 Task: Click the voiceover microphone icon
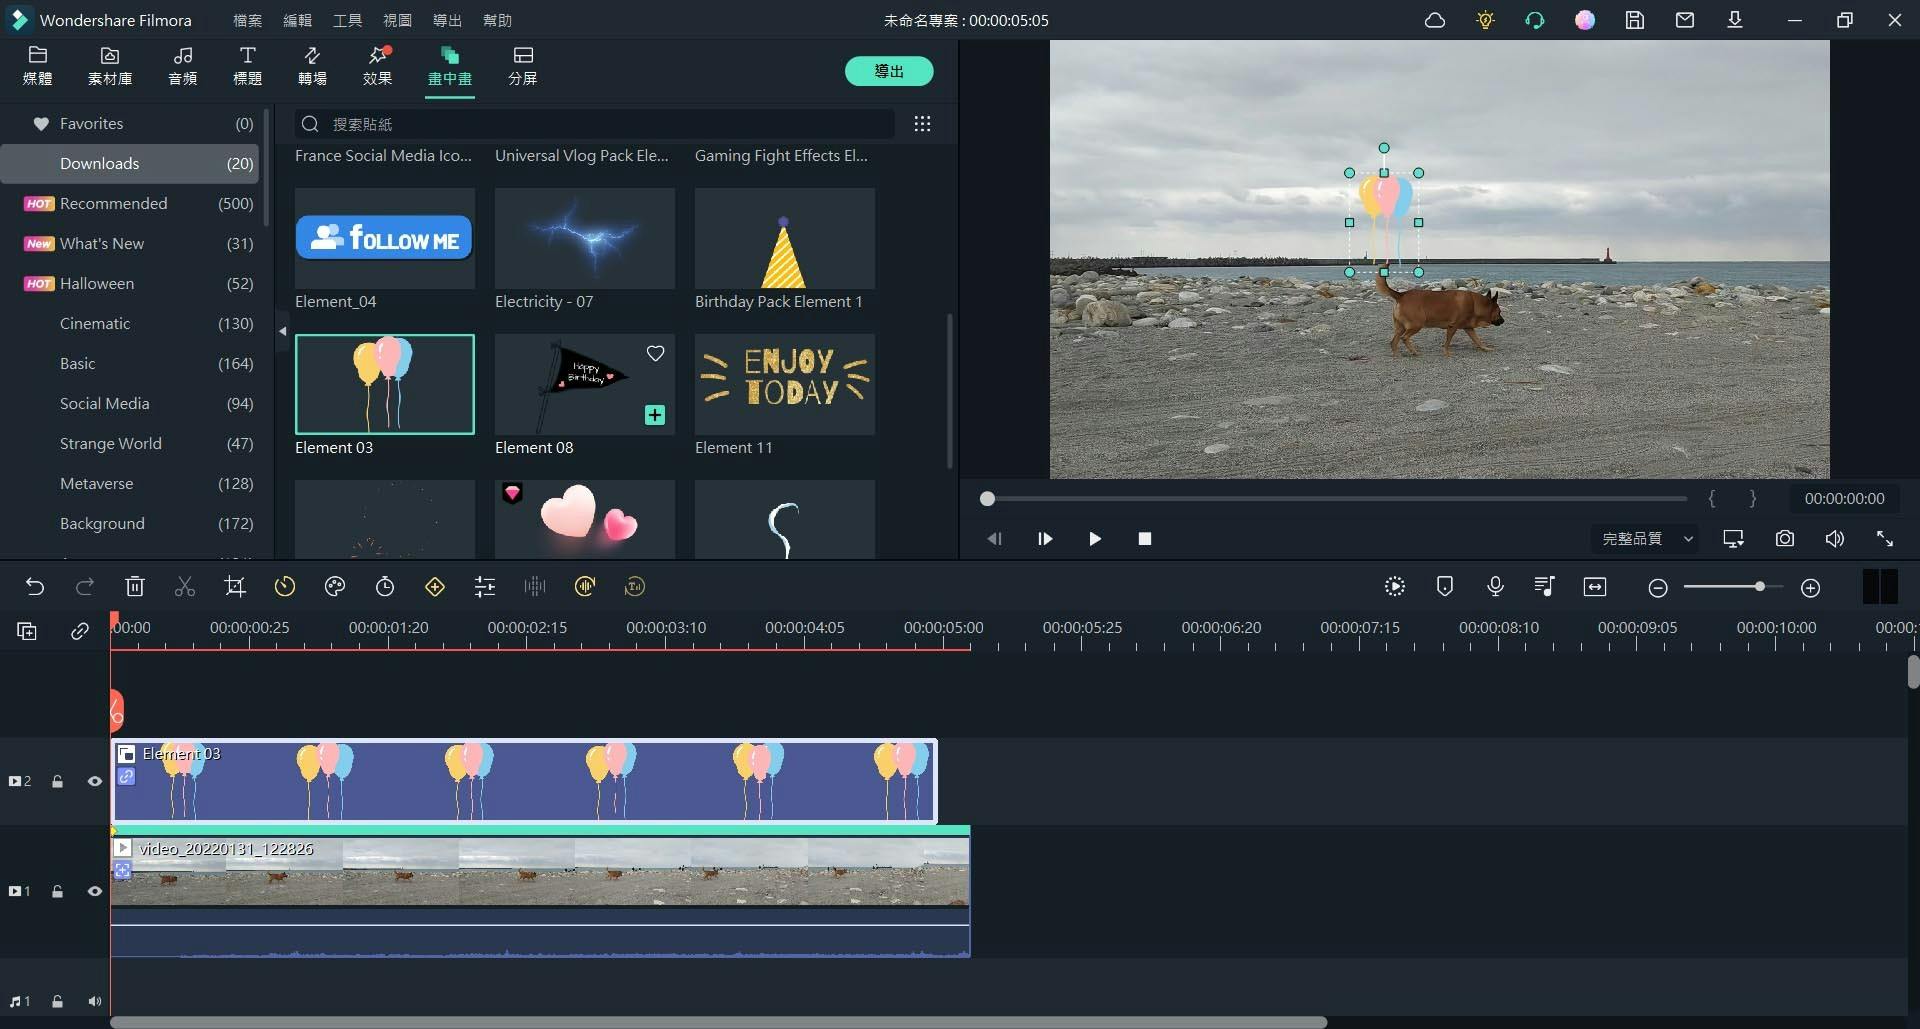[1495, 587]
